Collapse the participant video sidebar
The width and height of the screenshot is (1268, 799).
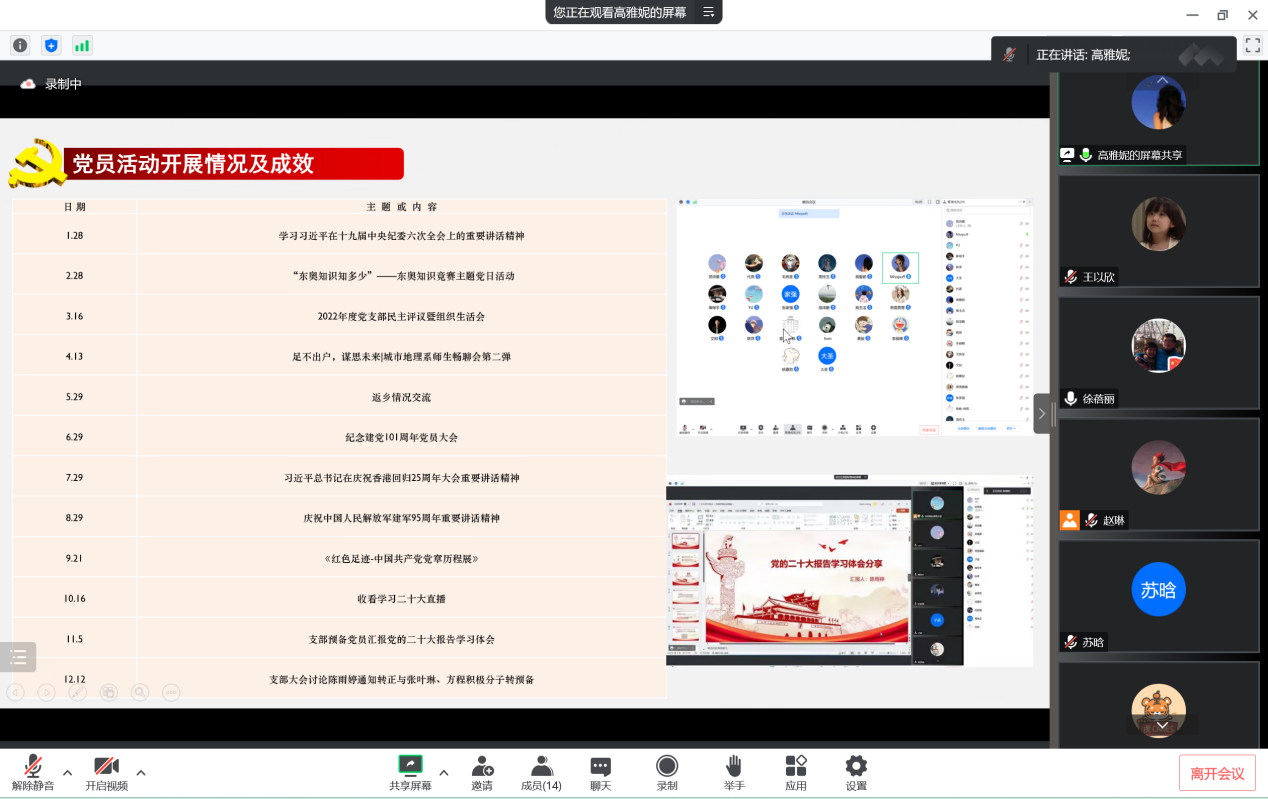coord(1042,413)
